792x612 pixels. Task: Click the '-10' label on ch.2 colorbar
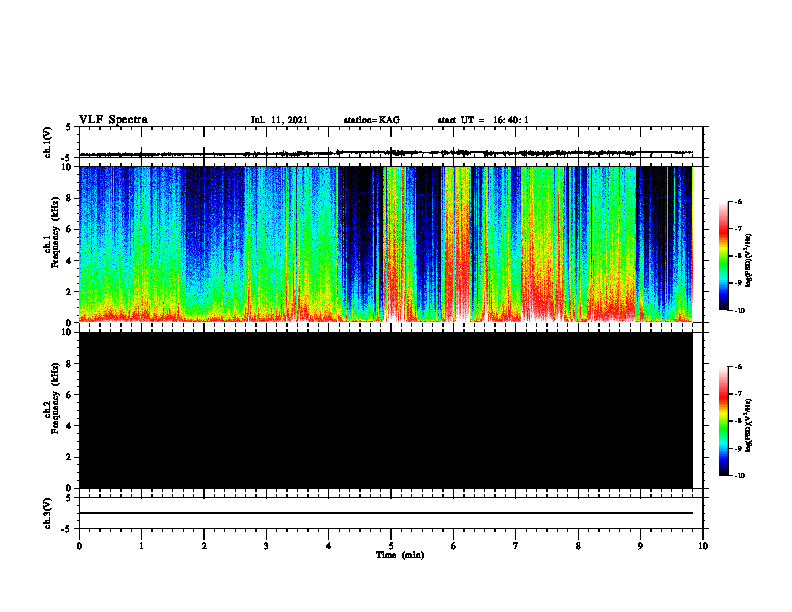coord(739,476)
